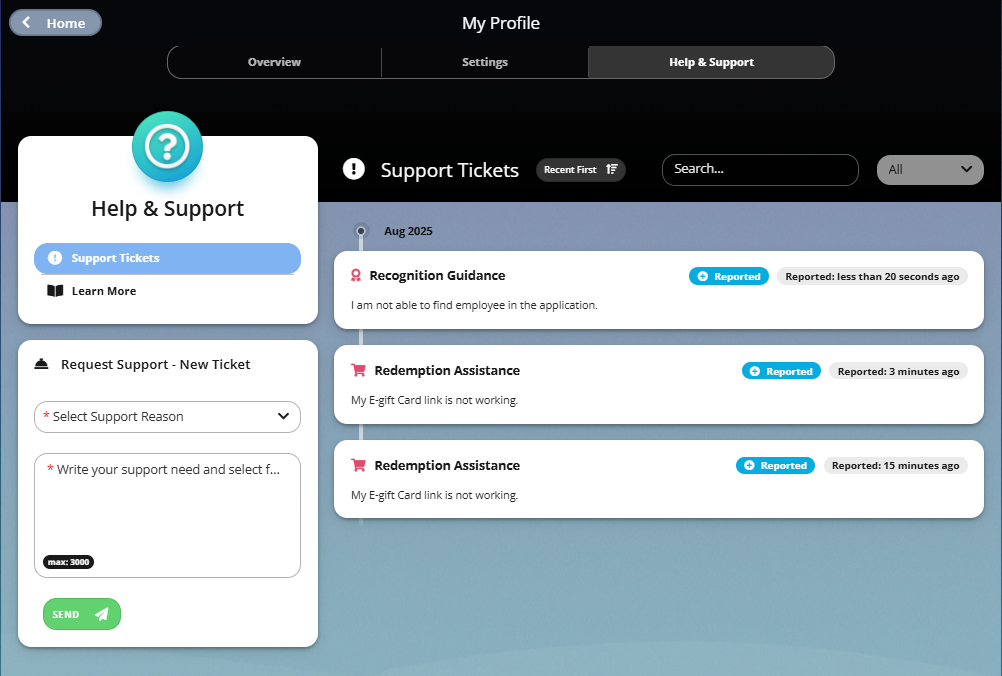Toggle the Recent First sort order

pyautogui.click(x=580, y=169)
